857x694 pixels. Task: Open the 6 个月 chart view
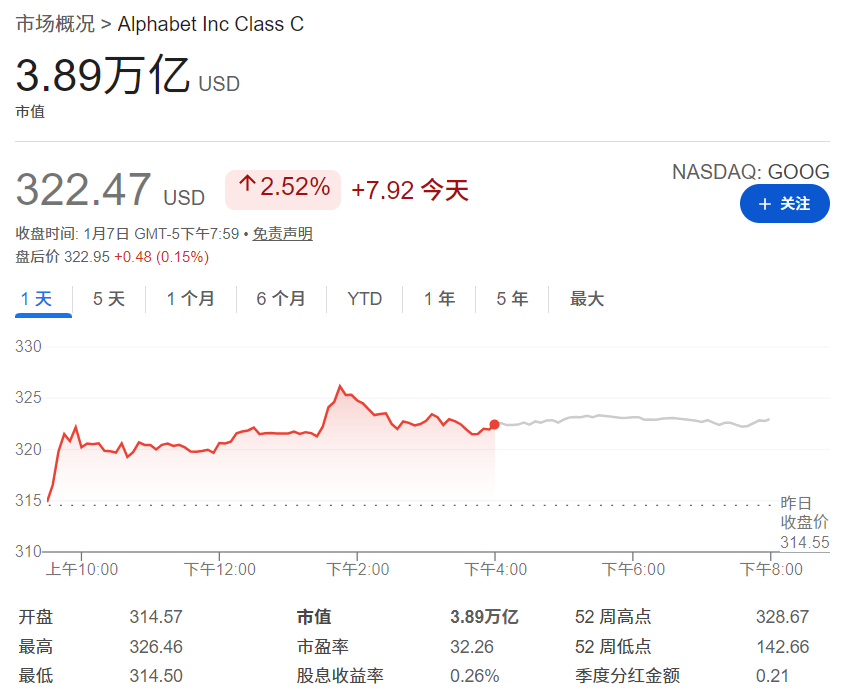(280, 298)
